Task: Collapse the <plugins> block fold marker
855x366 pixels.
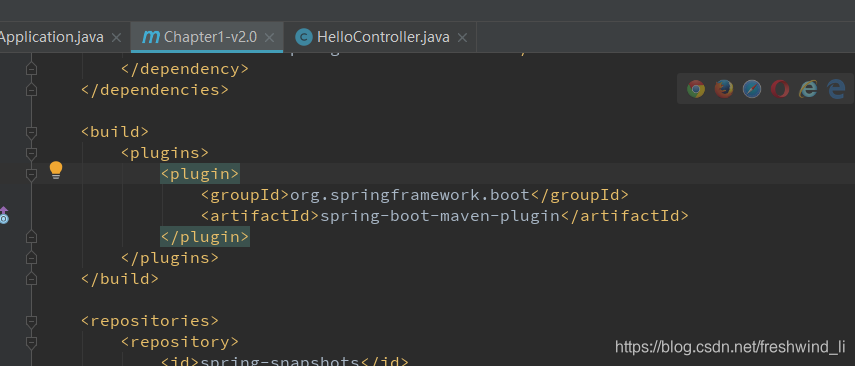Action: click(x=32, y=153)
